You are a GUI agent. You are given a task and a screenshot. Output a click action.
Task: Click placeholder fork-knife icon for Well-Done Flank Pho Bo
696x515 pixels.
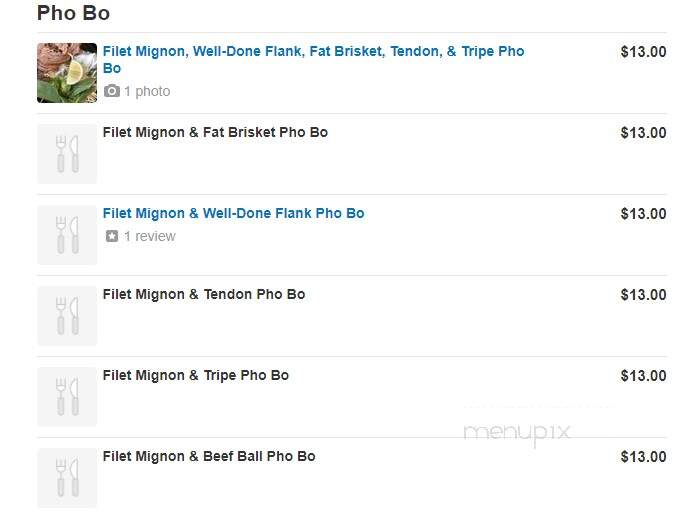[x=67, y=235]
